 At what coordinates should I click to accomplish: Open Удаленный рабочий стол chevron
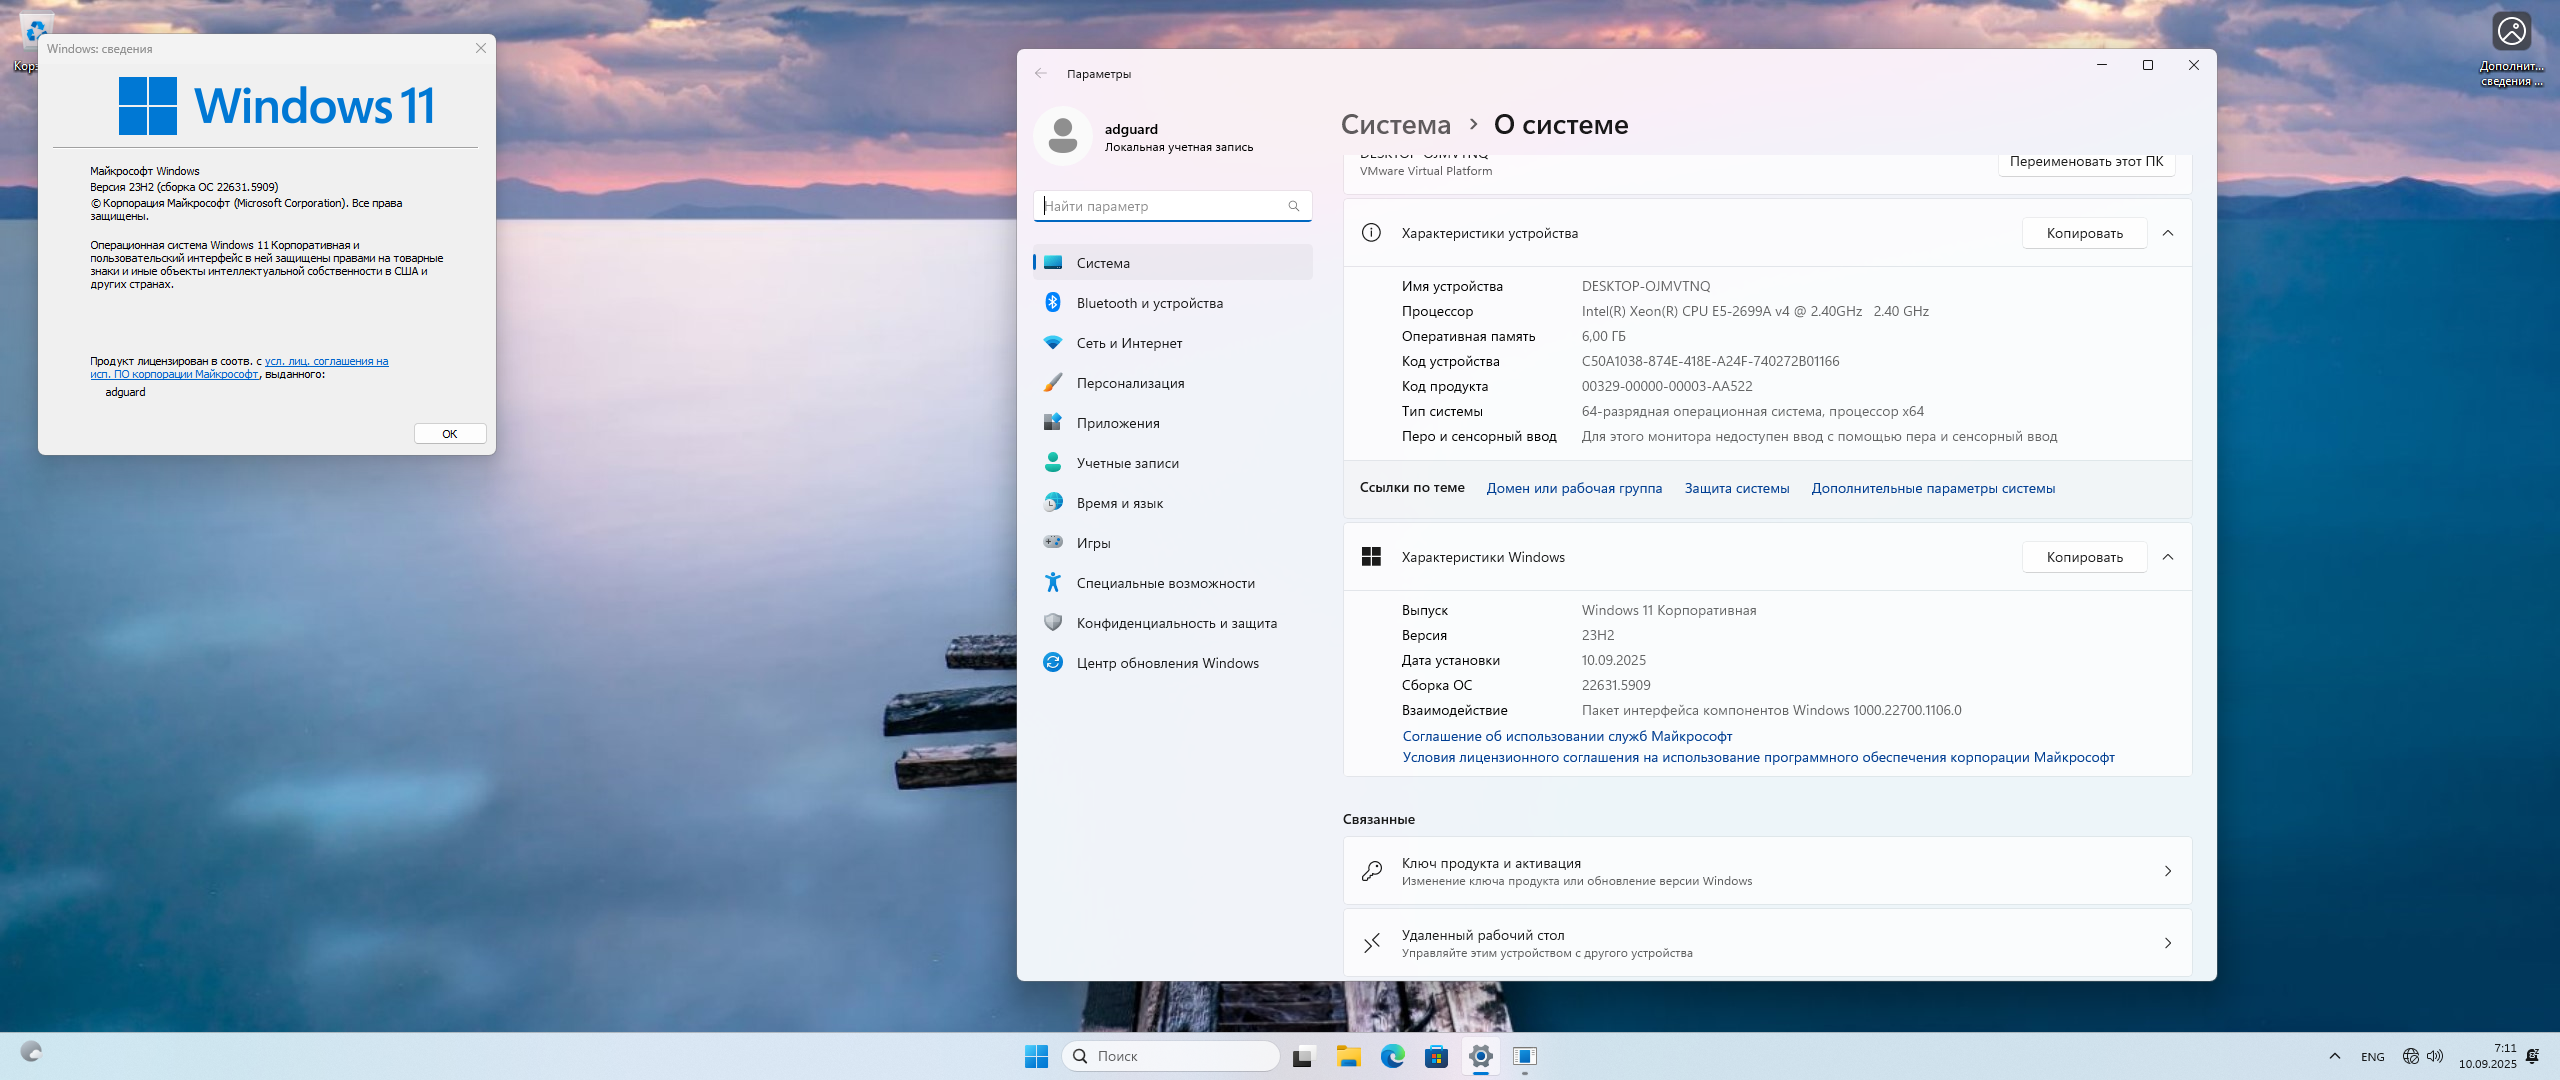tap(2168, 943)
